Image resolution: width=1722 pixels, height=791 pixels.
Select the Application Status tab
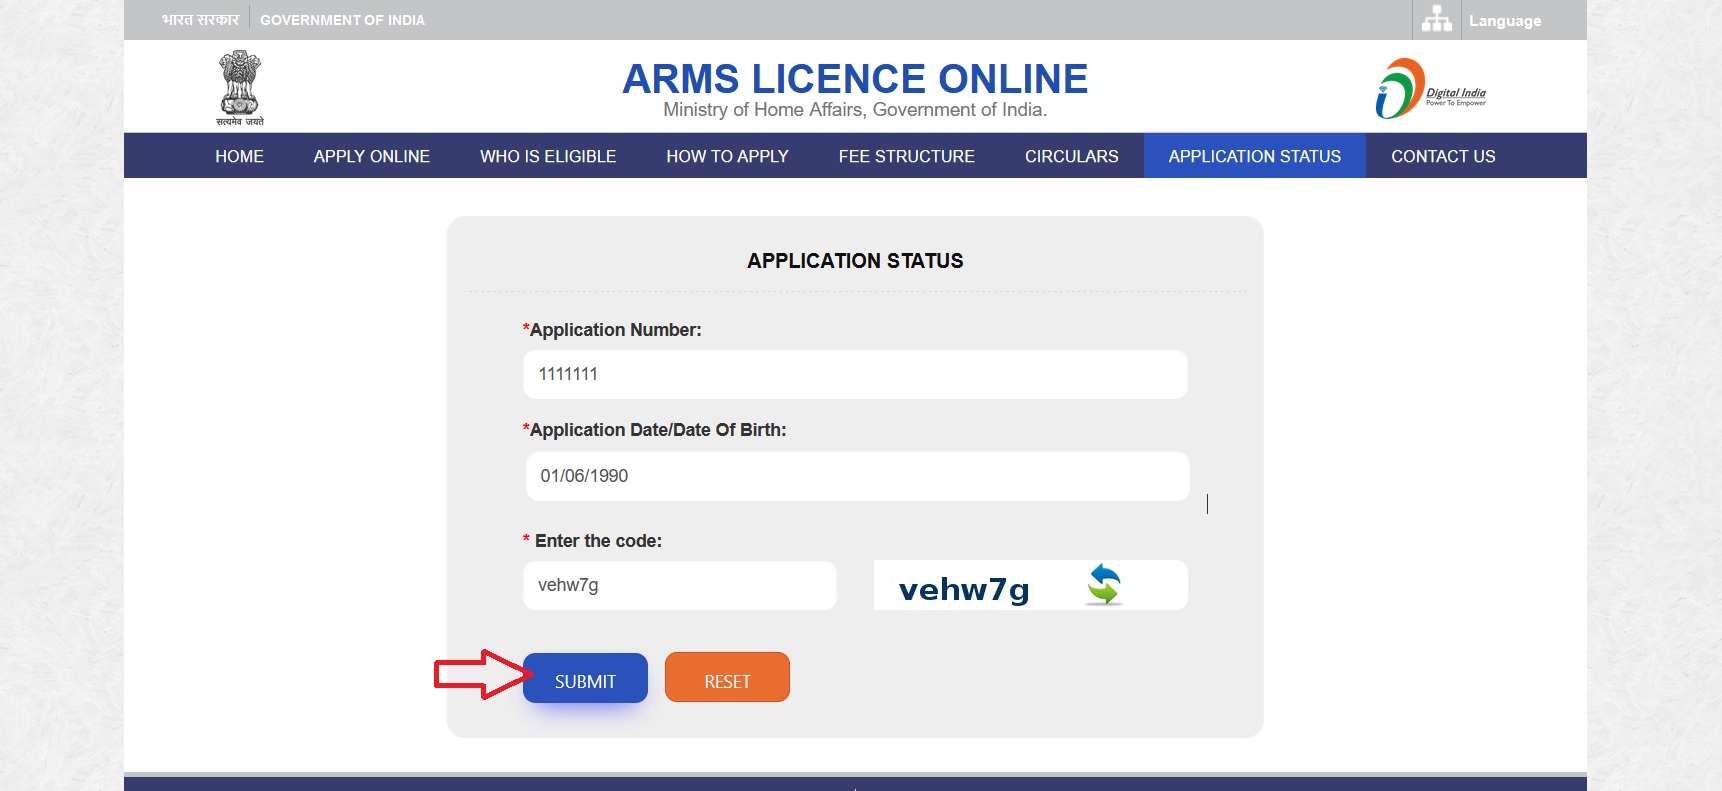(x=1254, y=156)
